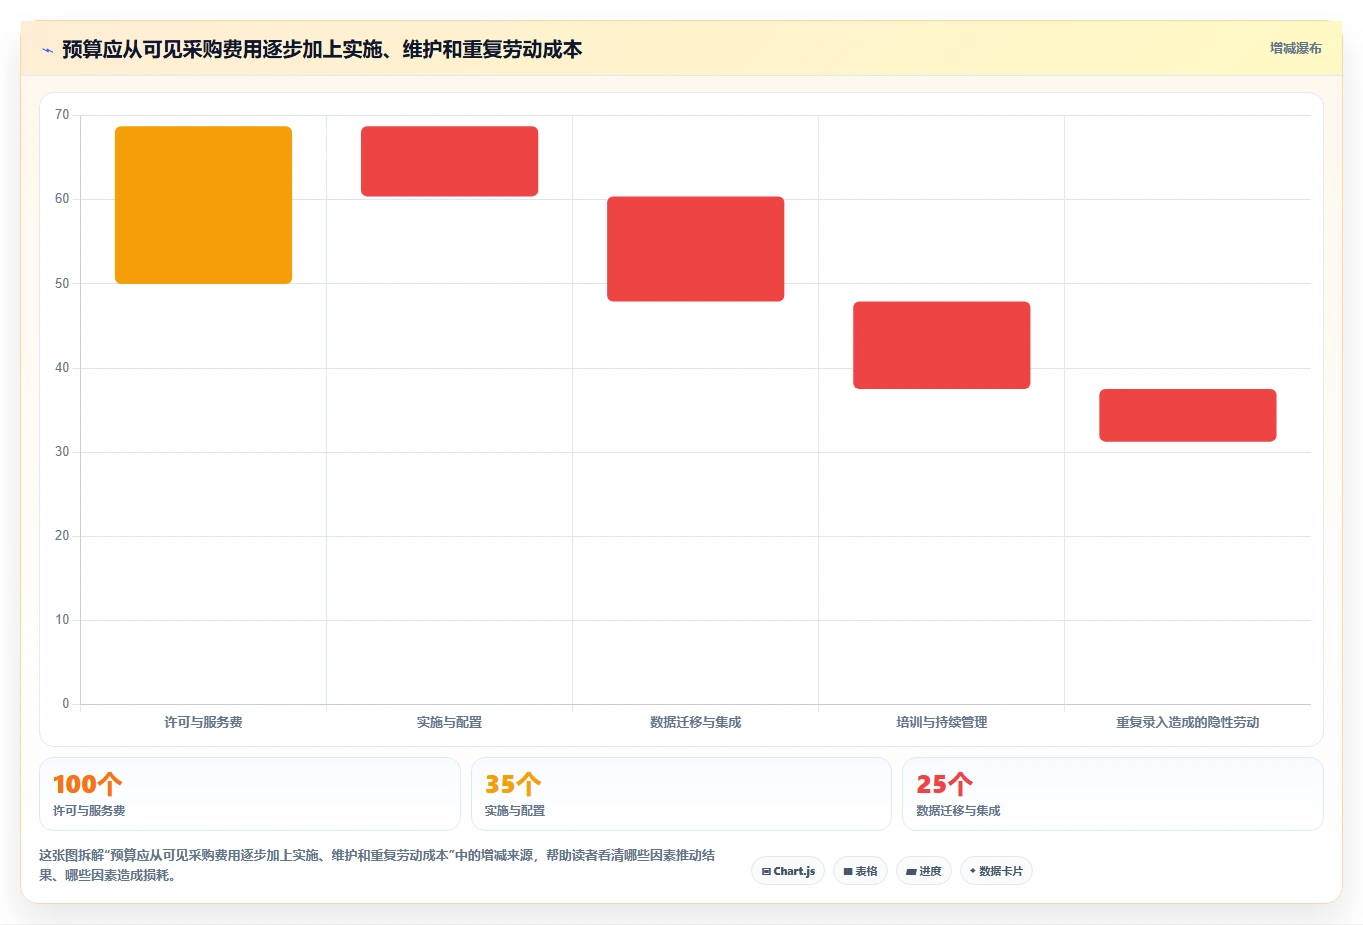Click the 培训与持续管理 x-axis label
The image size is (1363, 925).
(x=941, y=722)
